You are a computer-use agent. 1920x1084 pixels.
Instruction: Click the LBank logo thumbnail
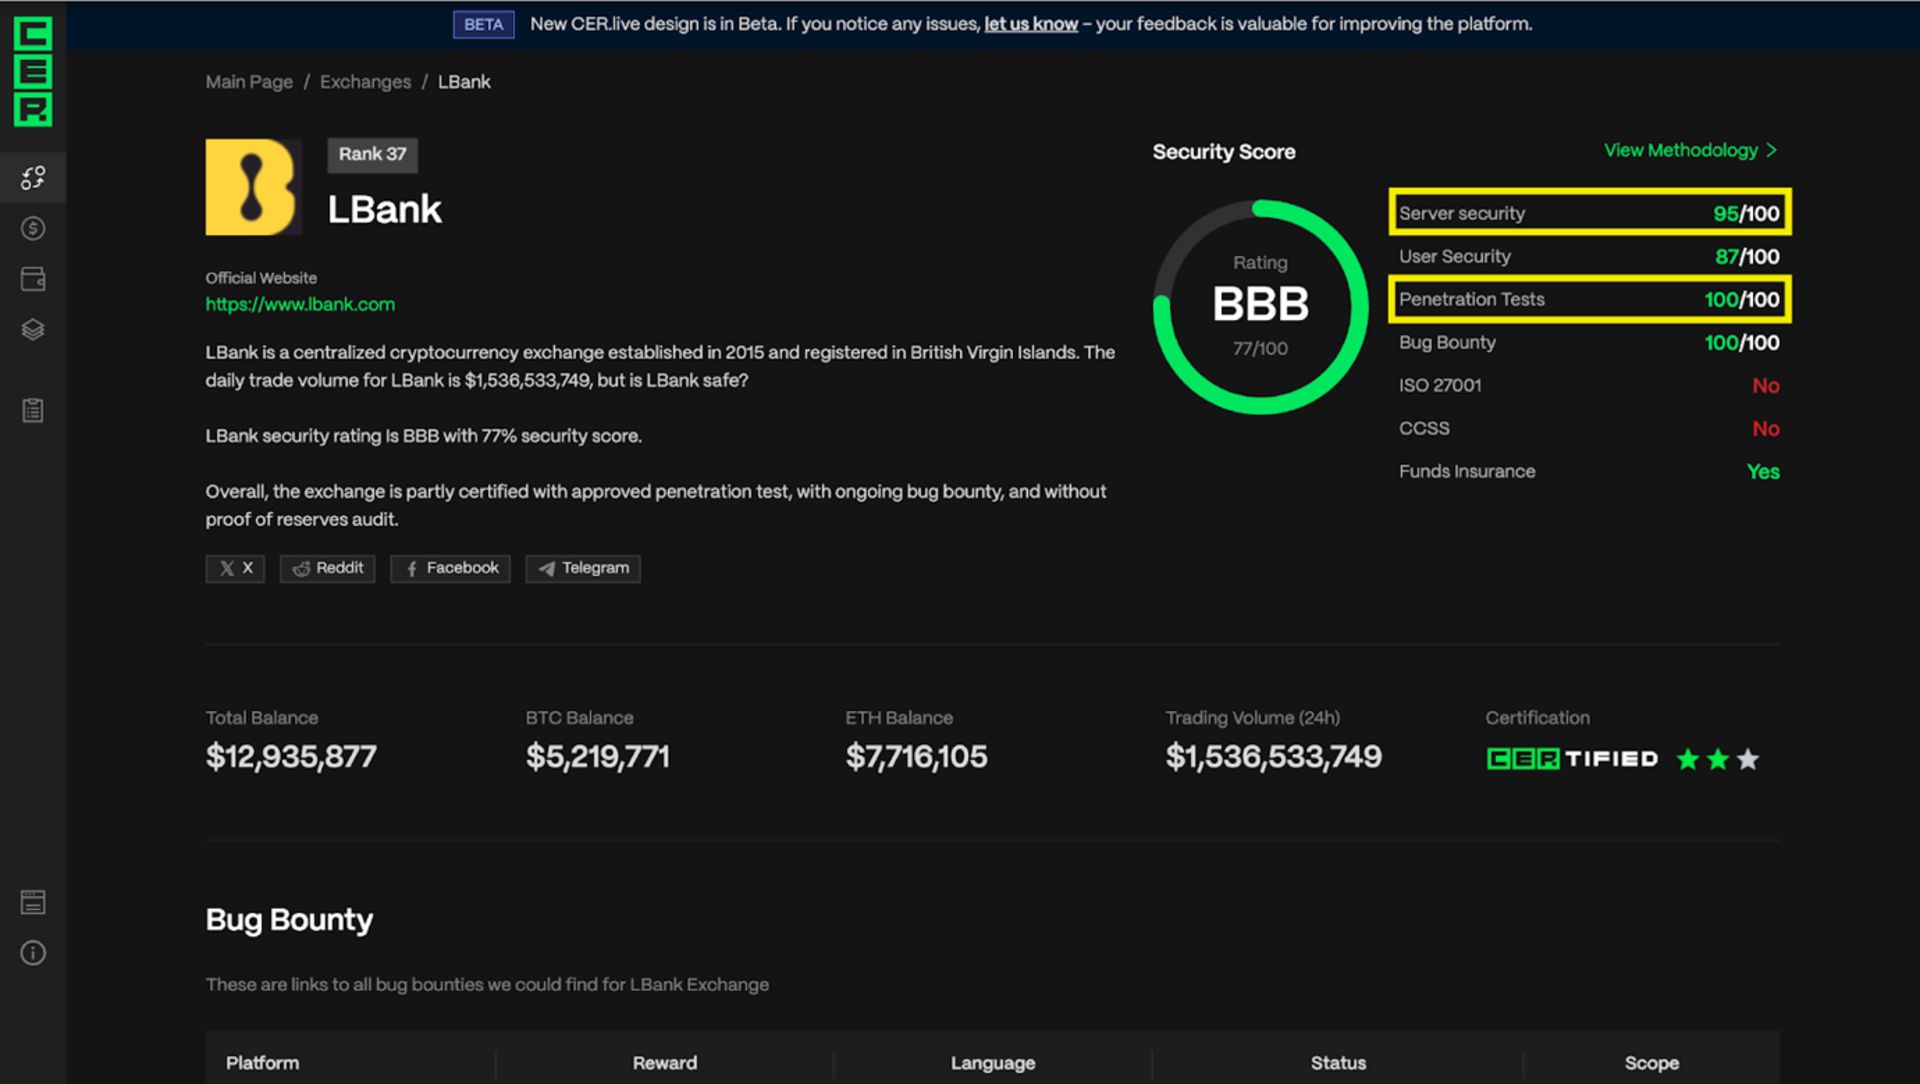253,187
